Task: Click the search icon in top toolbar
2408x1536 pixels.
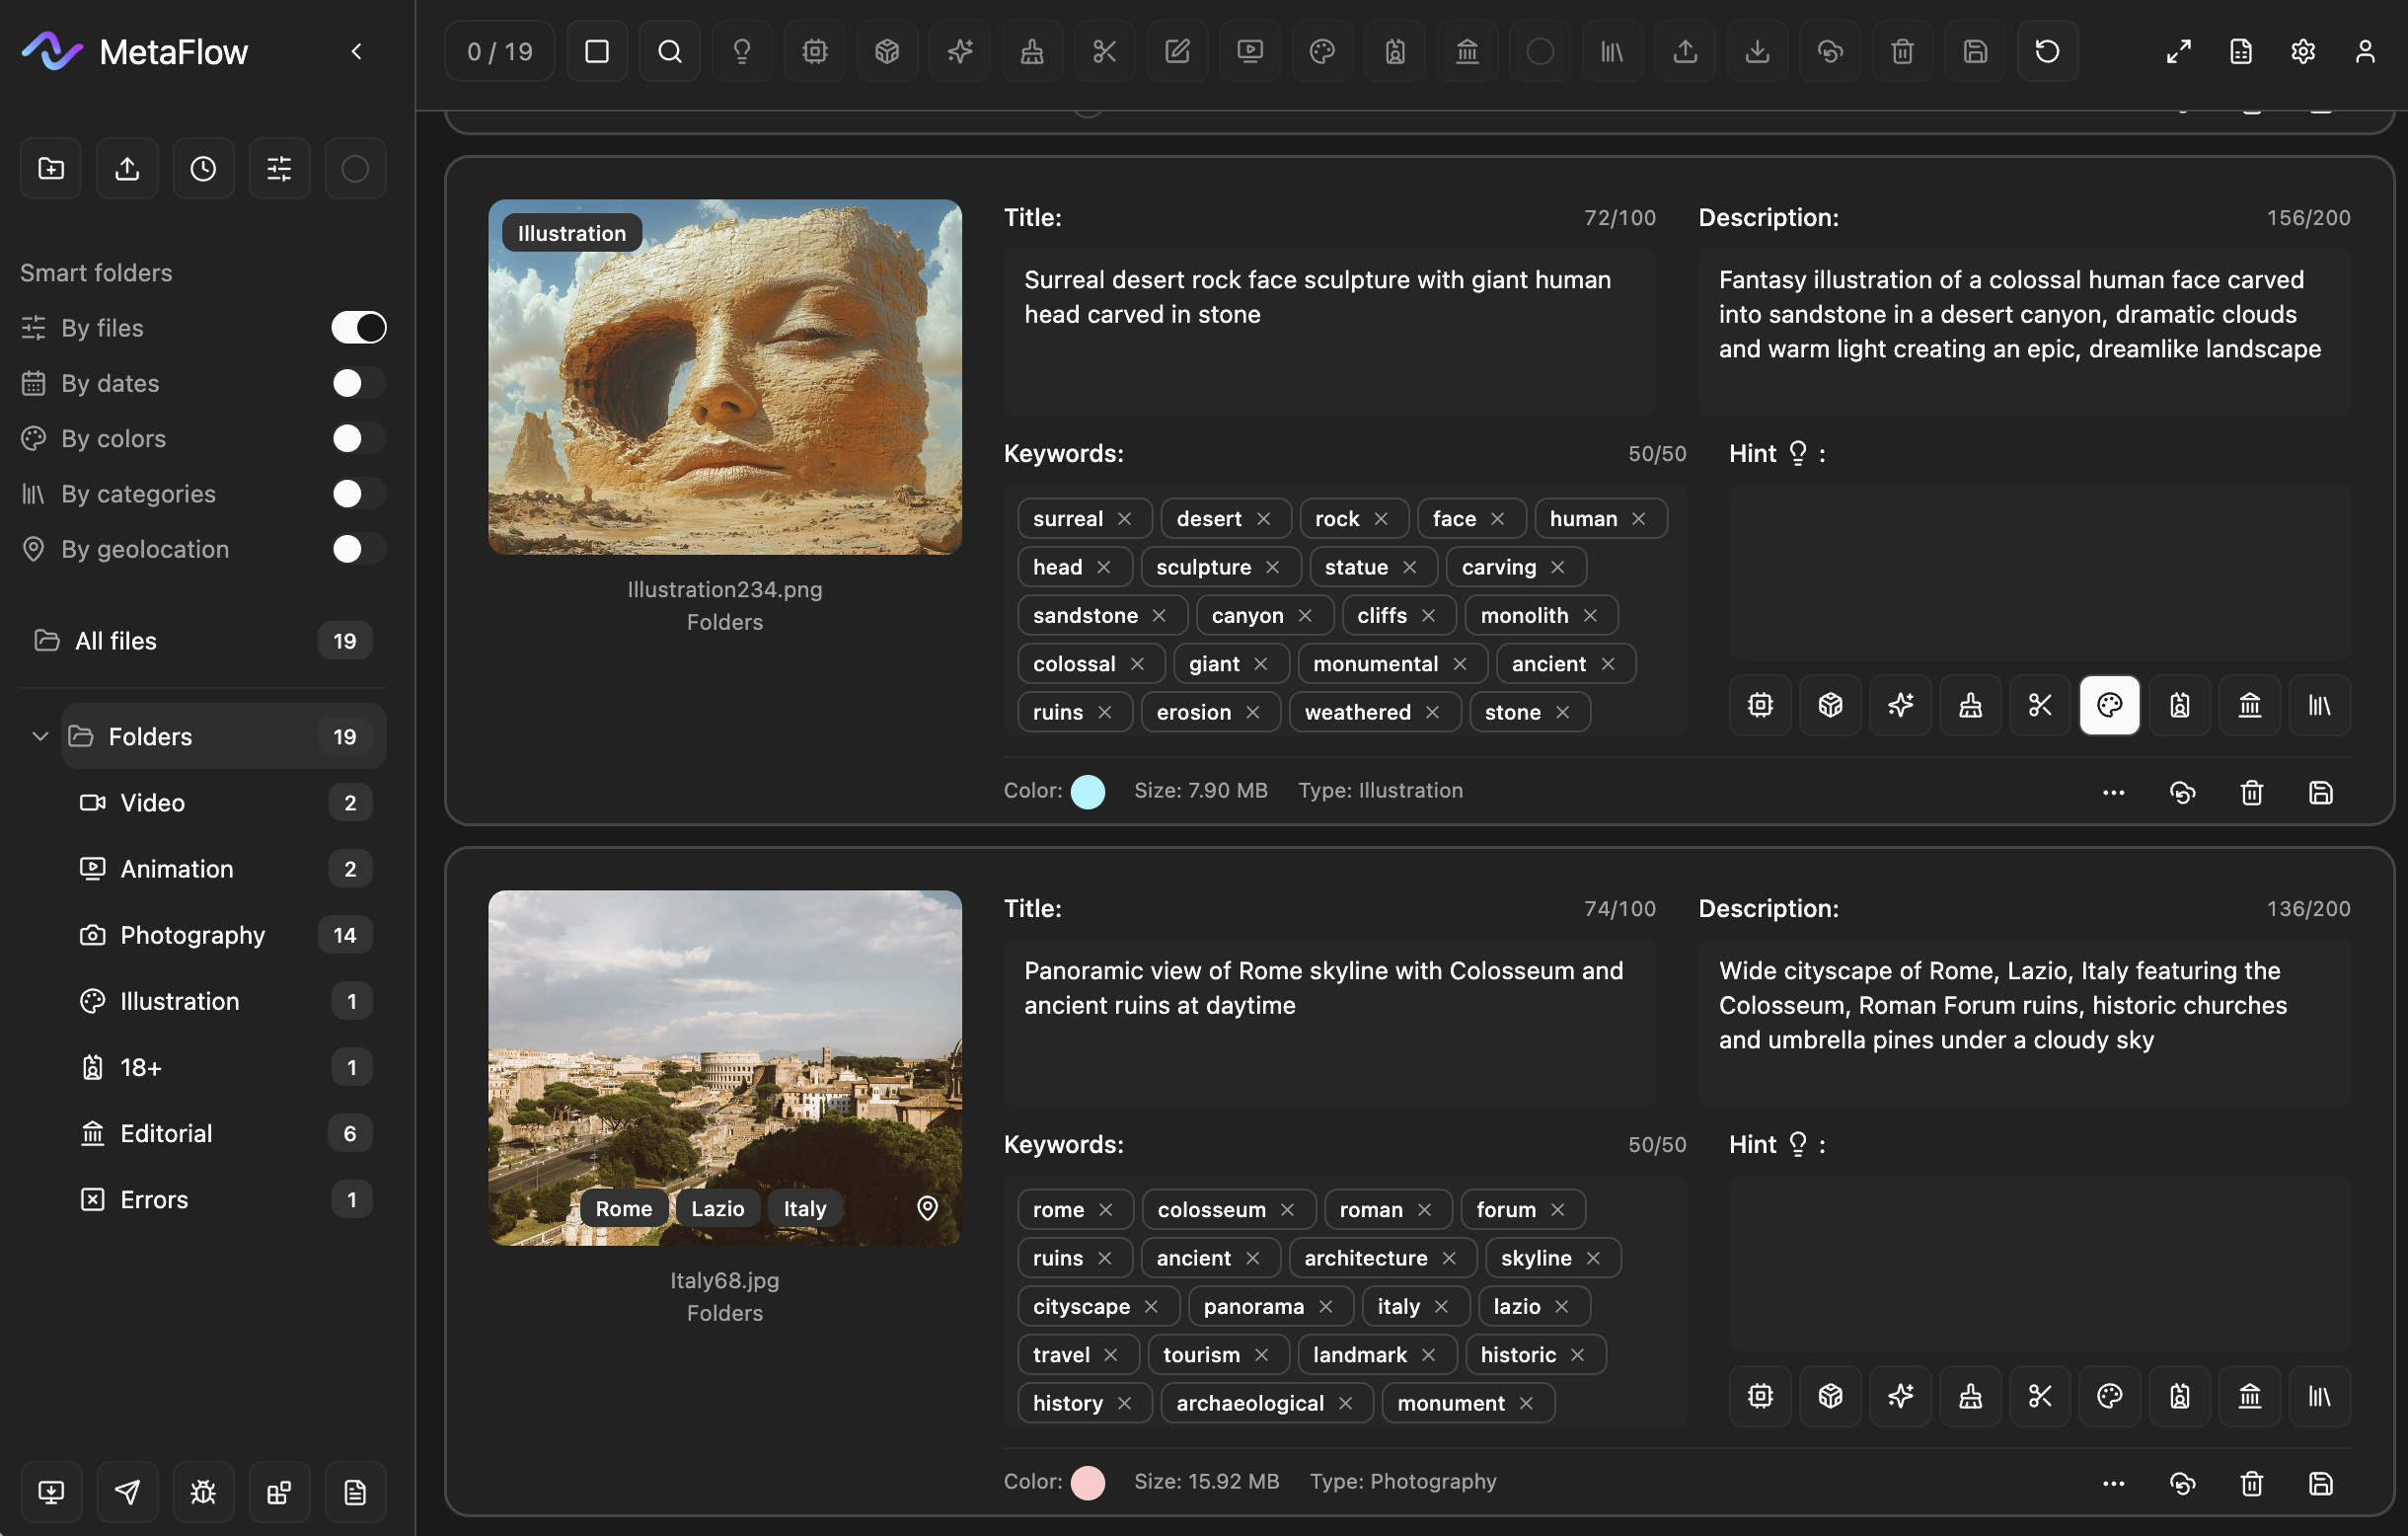Action: click(669, 51)
